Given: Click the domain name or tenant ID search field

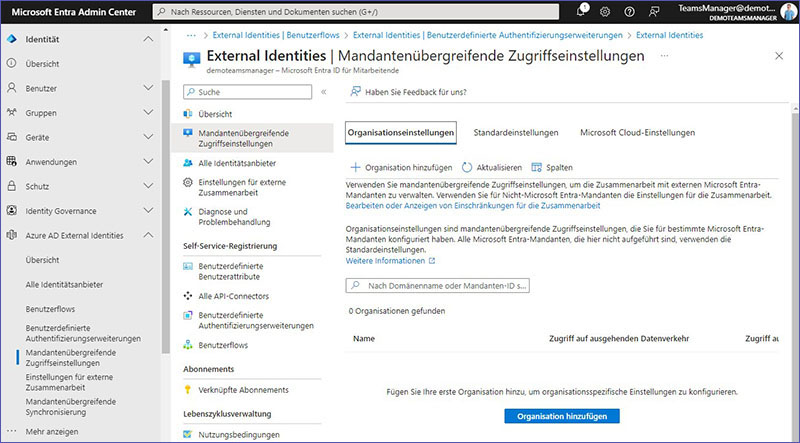Looking at the screenshot, I should click(x=438, y=286).
